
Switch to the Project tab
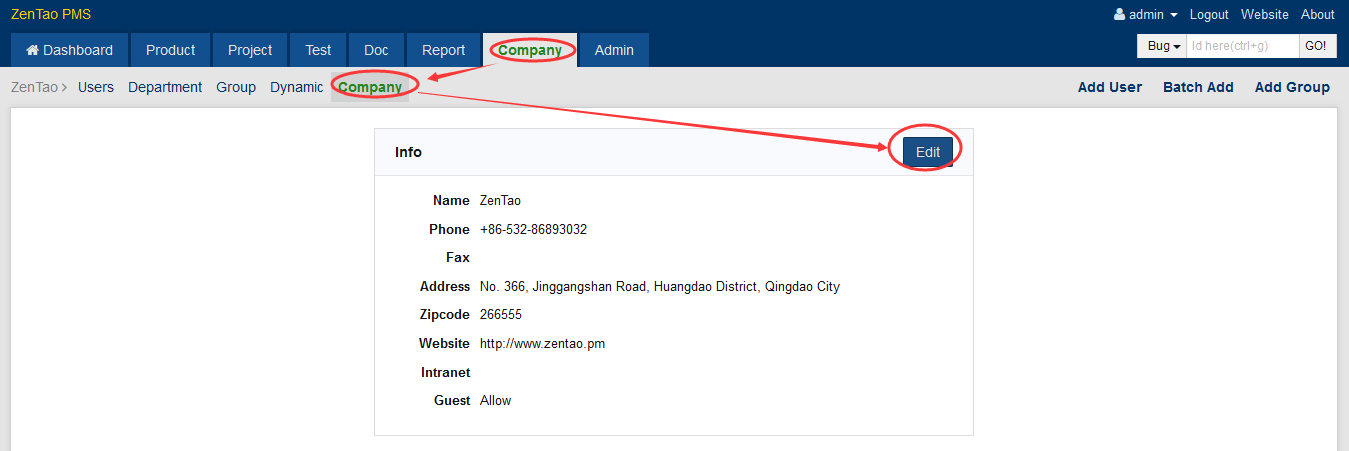click(250, 50)
